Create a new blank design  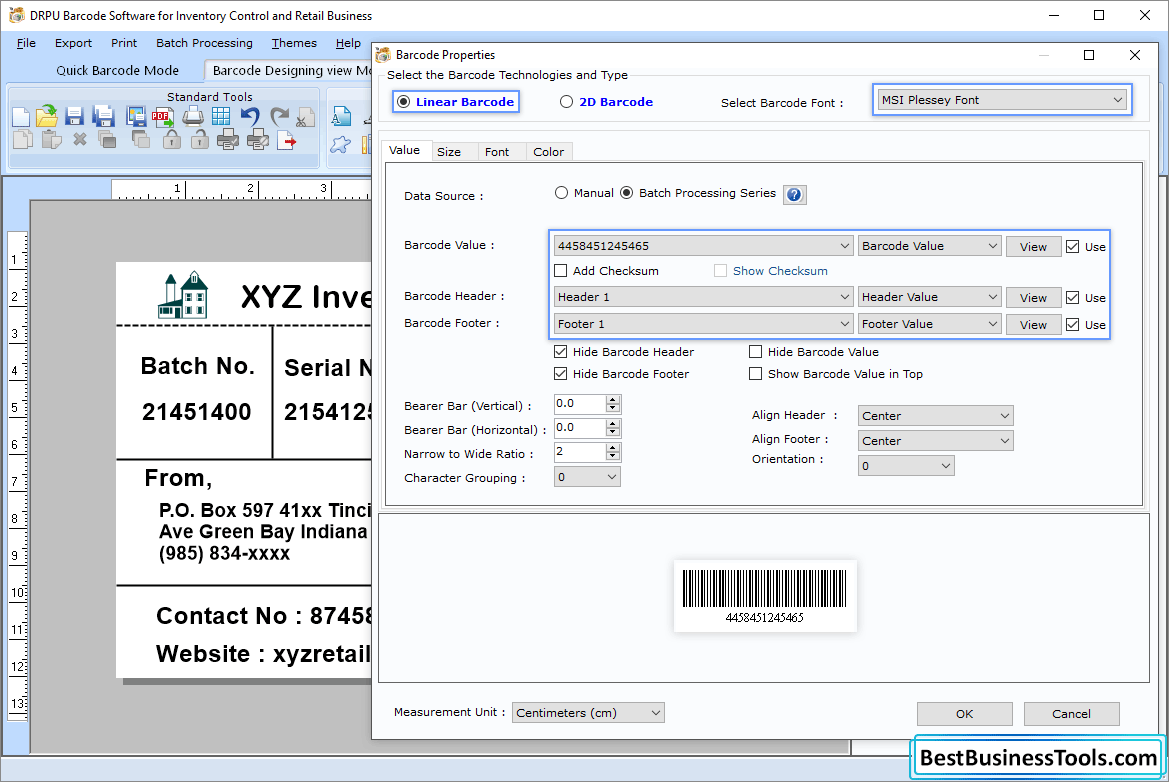20,115
